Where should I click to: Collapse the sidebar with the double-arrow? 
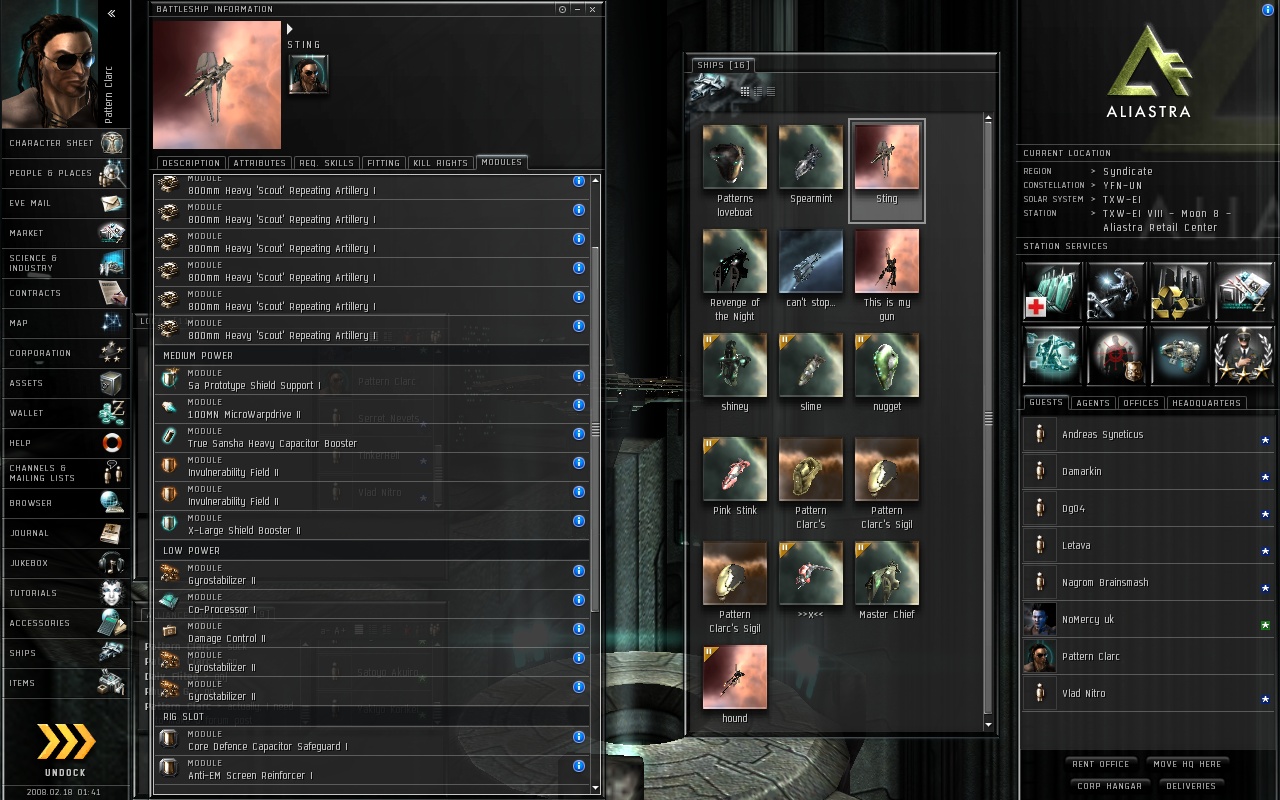coord(111,13)
